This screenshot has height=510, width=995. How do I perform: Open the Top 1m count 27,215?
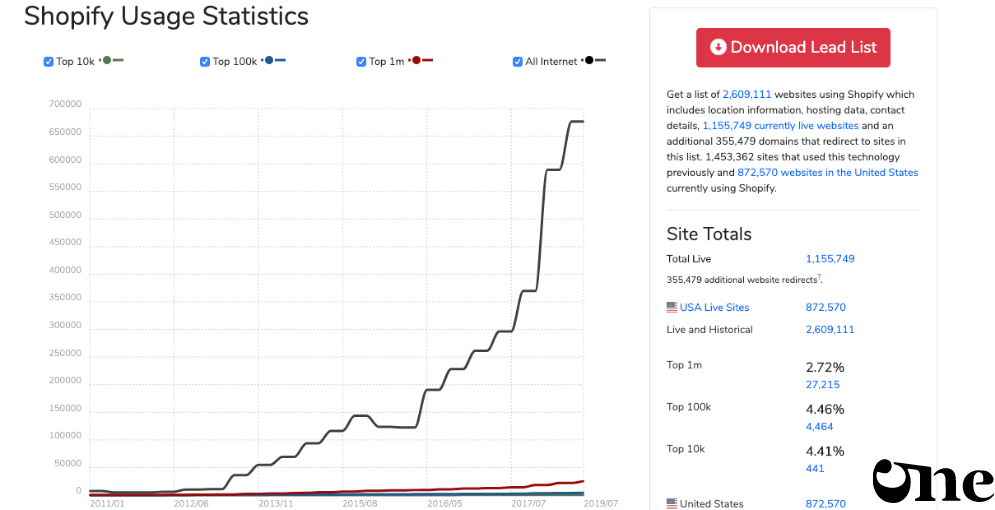point(822,385)
